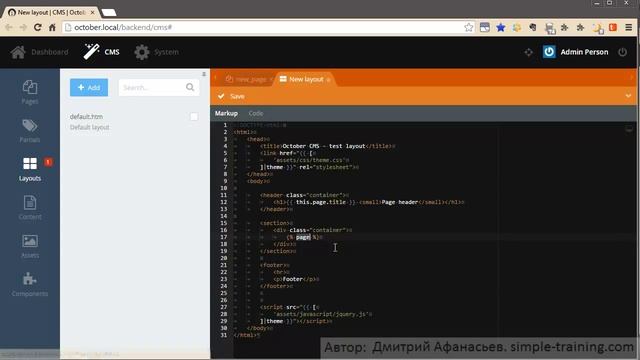The width and height of the screenshot is (640, 360).
Task: Select Layouts in sidebar
Action: 30,169
